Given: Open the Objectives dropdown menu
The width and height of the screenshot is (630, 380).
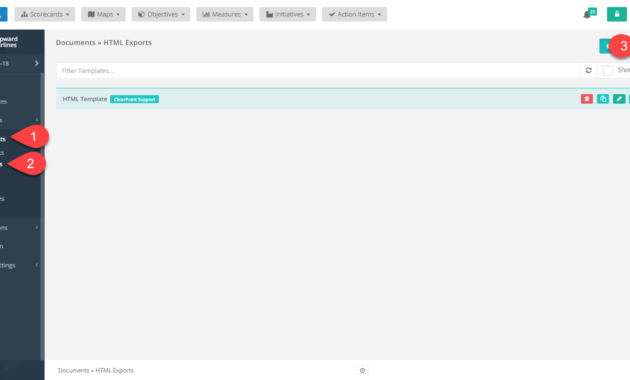Looking at the screenshot, I should [161, 14].
